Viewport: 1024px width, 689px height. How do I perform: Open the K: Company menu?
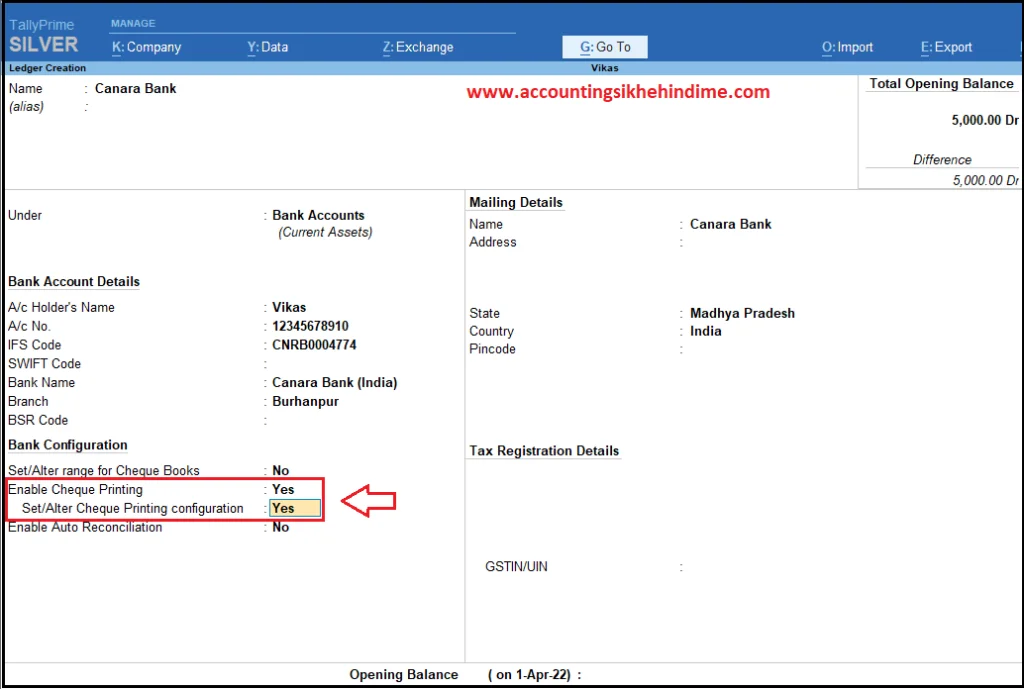(146, 47)
